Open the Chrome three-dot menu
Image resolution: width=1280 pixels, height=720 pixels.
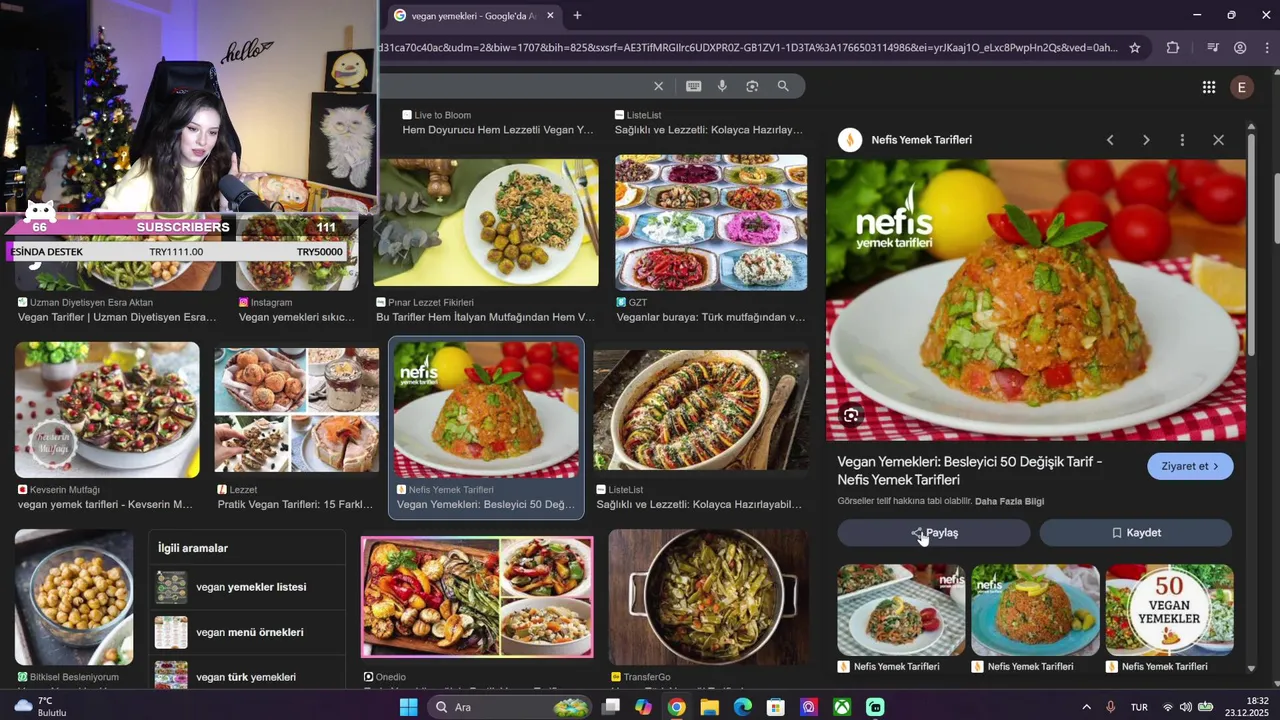click(x=1266, y=47)
